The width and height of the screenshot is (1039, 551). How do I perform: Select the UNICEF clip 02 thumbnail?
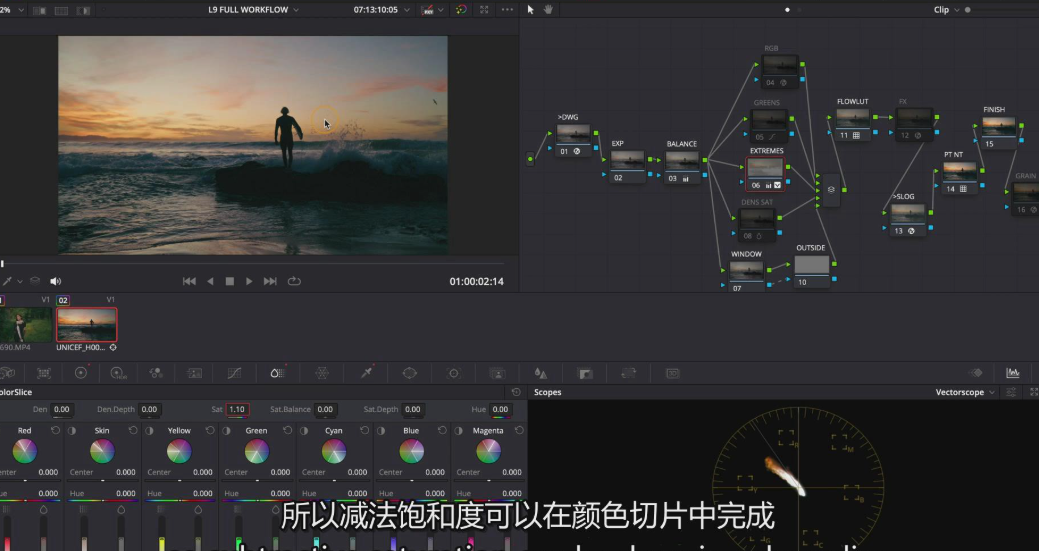click(x=87, y=325)
